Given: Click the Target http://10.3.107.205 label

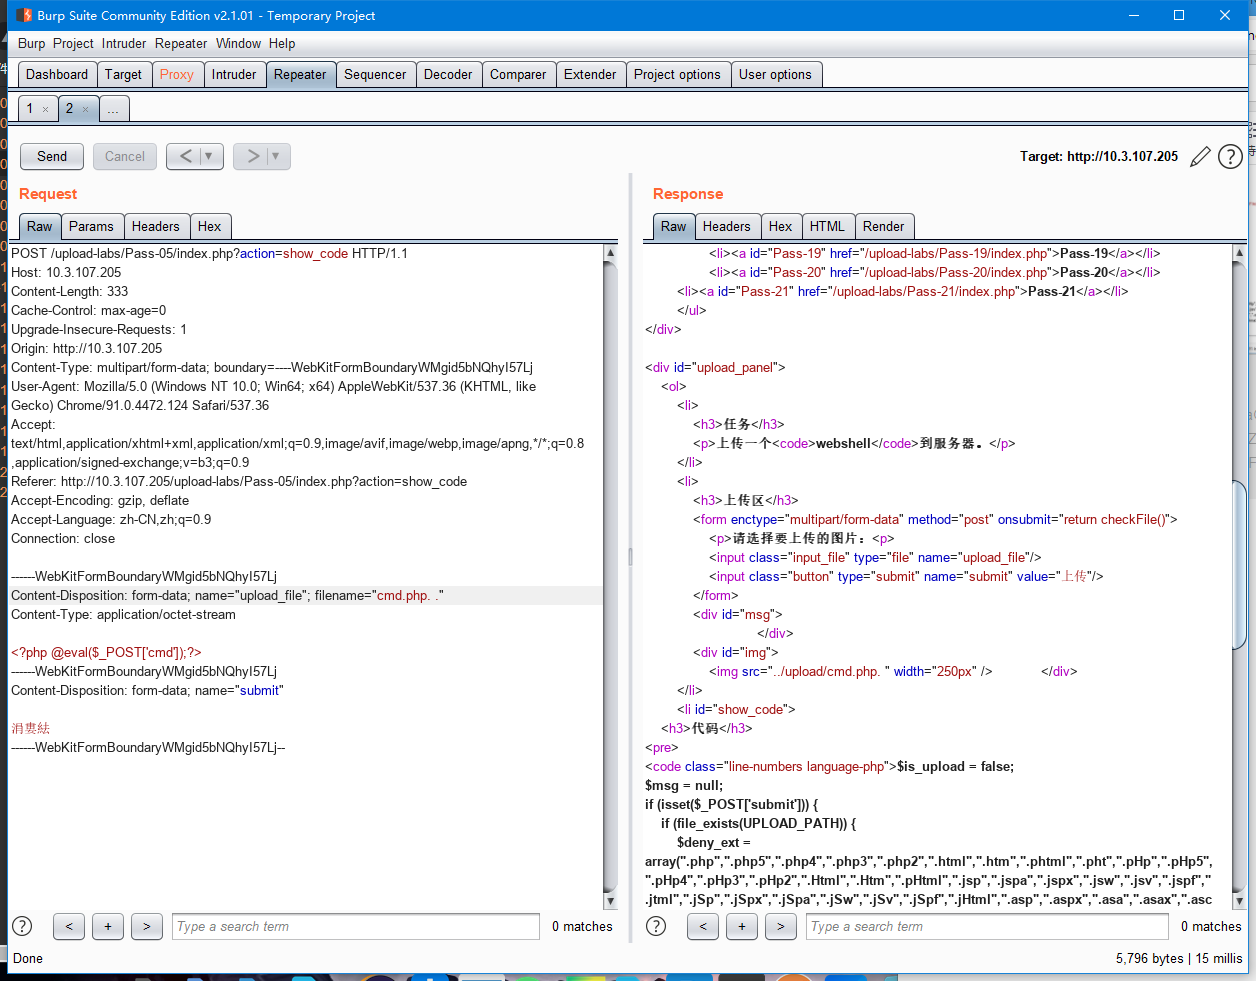Looking at the screenshot, I should click(1099, 156).
